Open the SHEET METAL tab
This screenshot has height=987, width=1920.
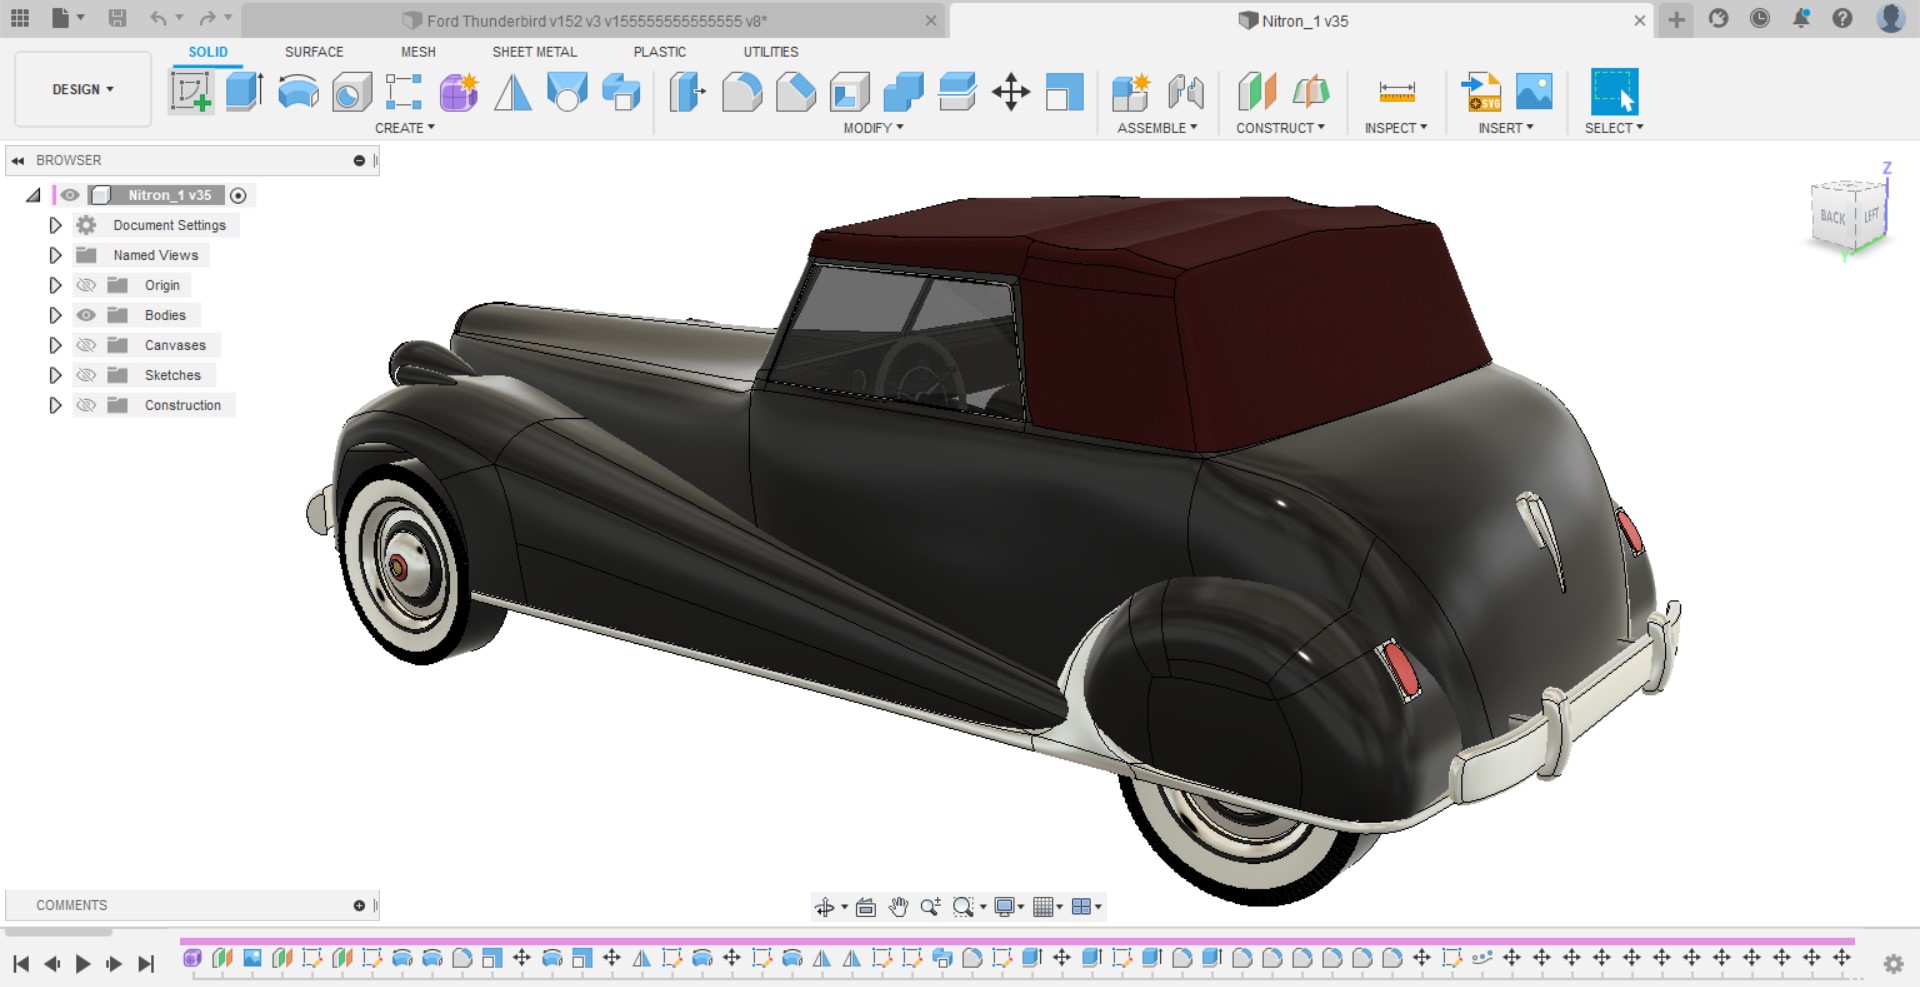(x=534, y=52)
